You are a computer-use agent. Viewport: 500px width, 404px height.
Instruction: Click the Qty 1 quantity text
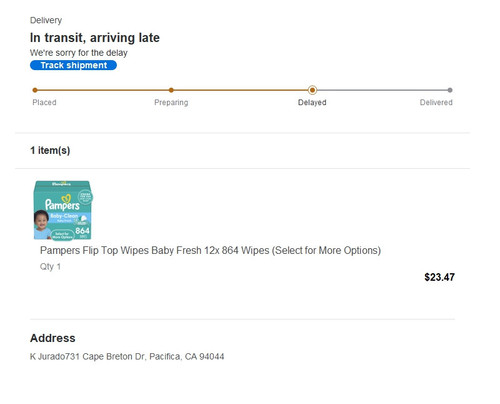click(x=50, y=267)
